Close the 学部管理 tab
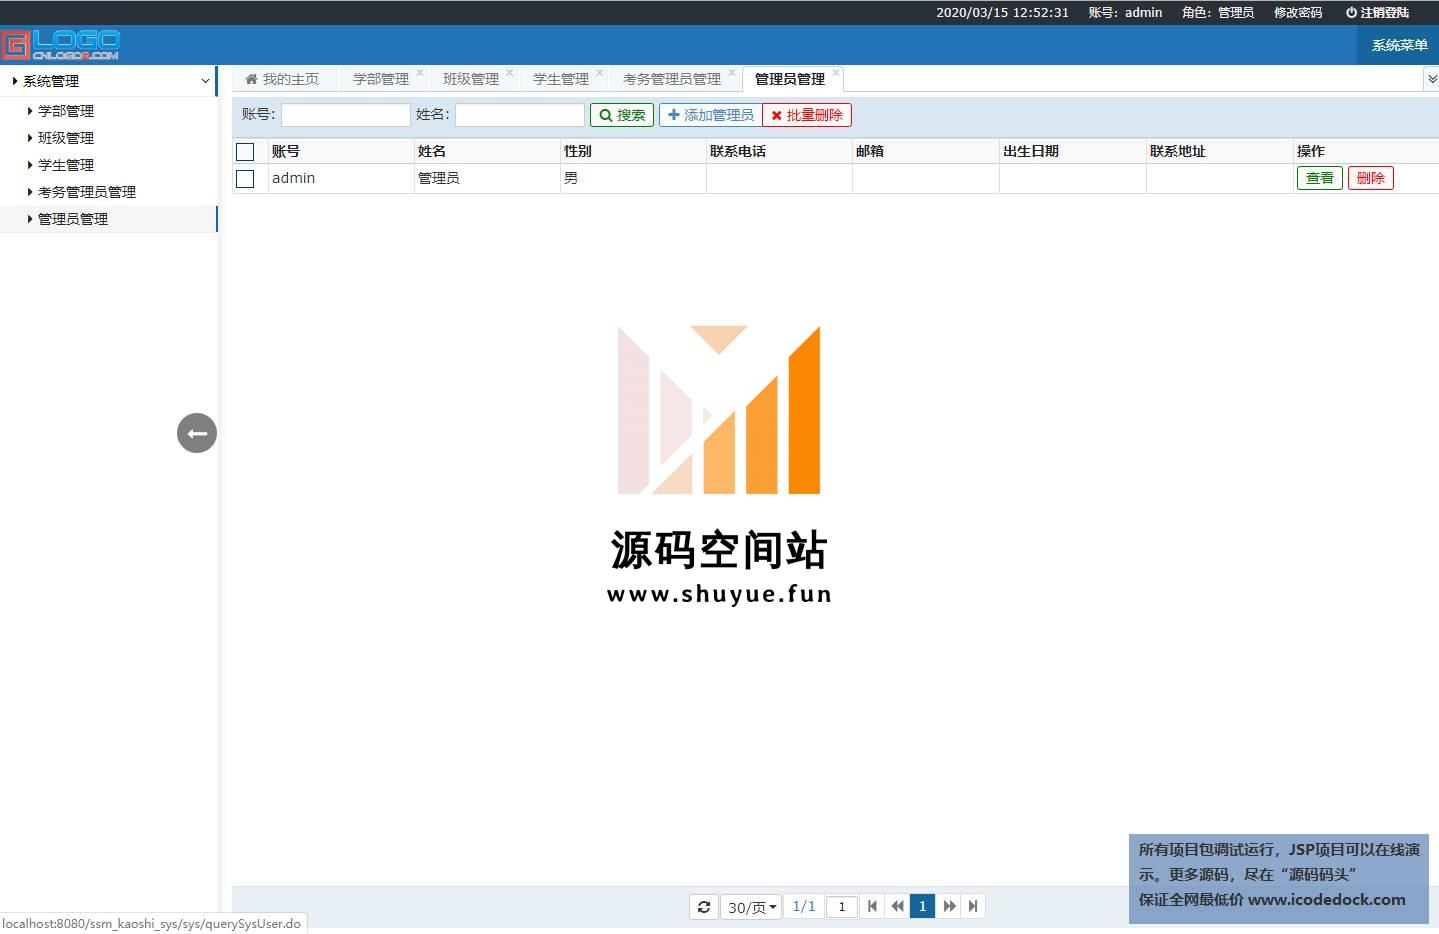The image size is (1439, 934). tap(420, 72)
